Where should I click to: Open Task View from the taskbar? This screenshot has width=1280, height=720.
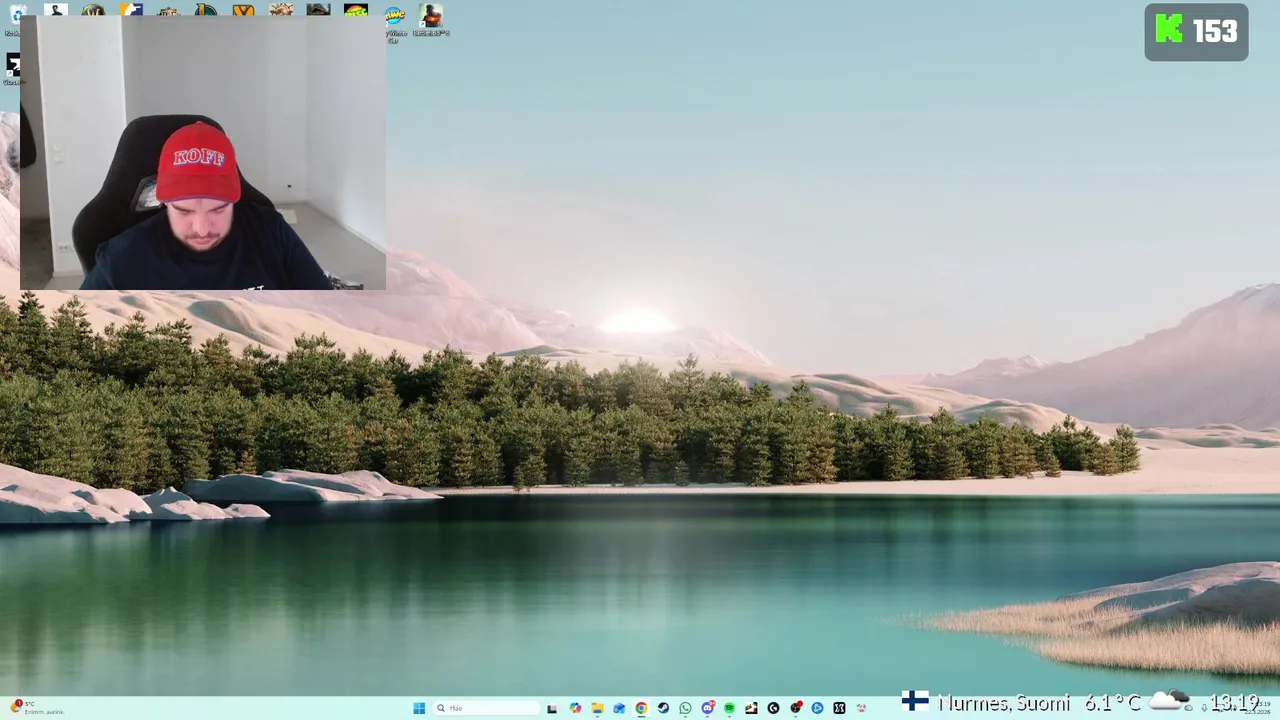[x=552, y=708]
